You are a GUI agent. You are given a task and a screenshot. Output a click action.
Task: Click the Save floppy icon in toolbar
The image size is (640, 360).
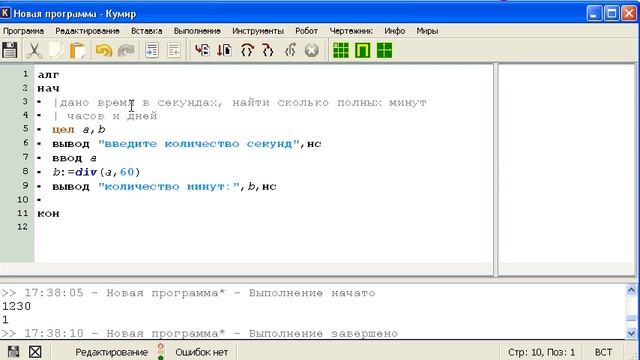10,51
